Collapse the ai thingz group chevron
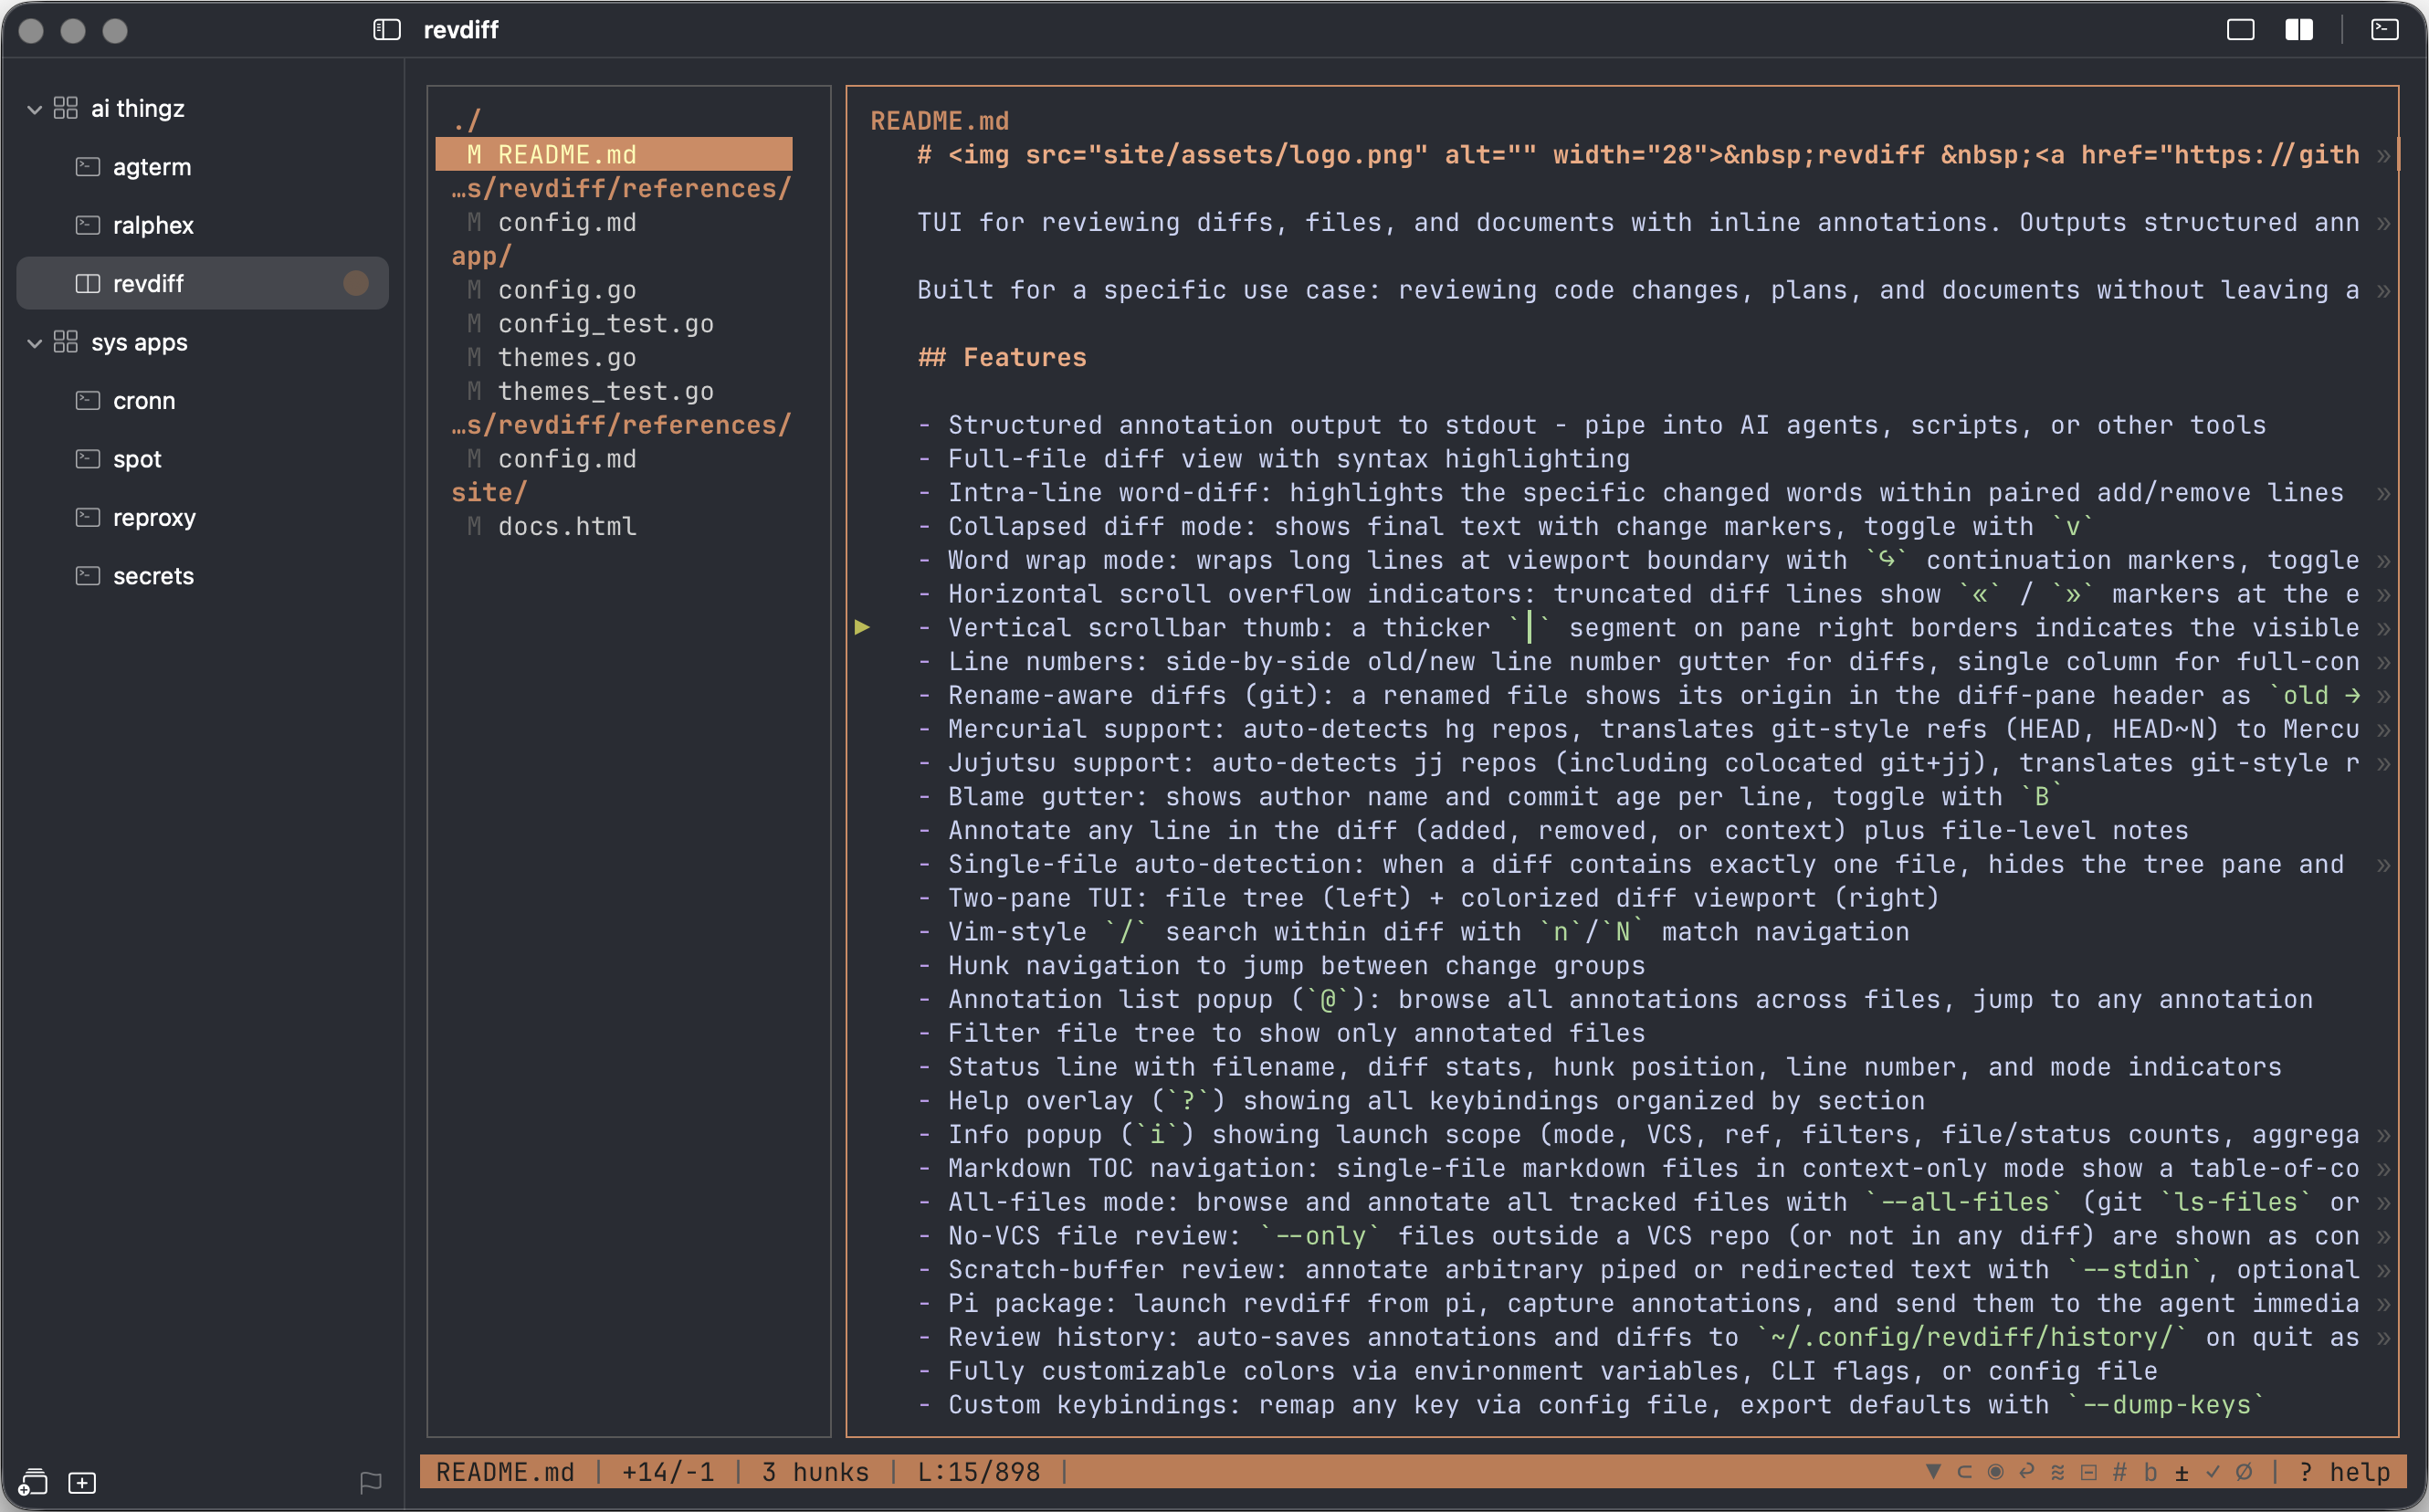This screenshot has width=2429, height=1512. pyautogui.click(x=34, y=109)
